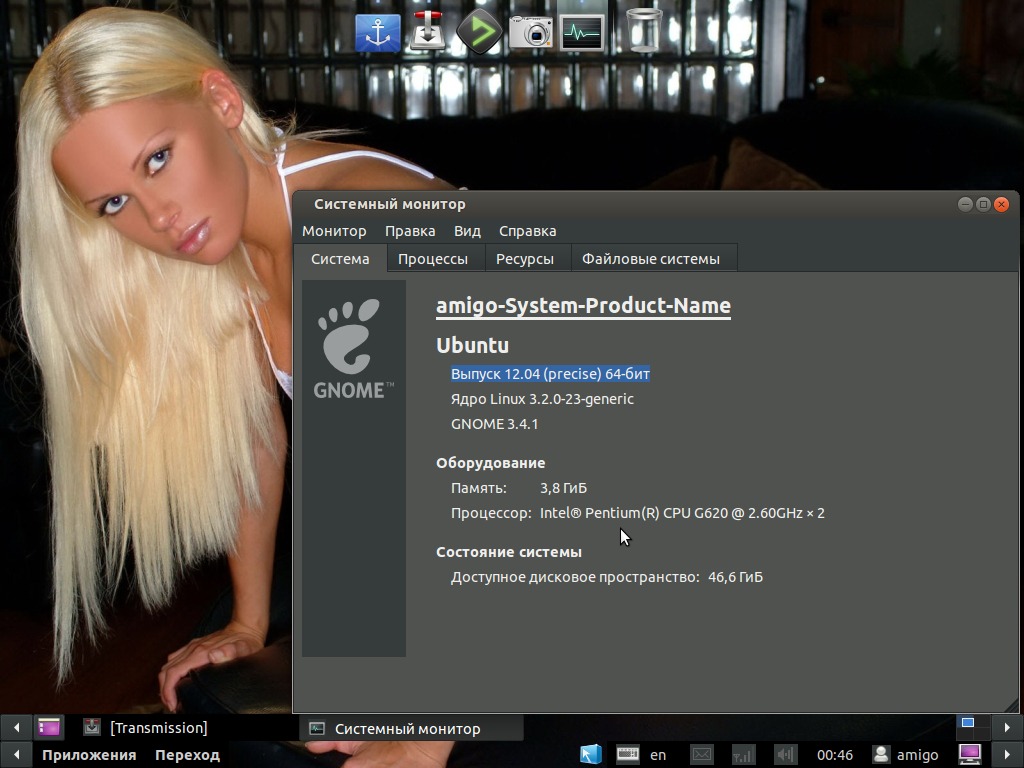
Task: Click the purple monitor tray icon
Action: (970, 754)
